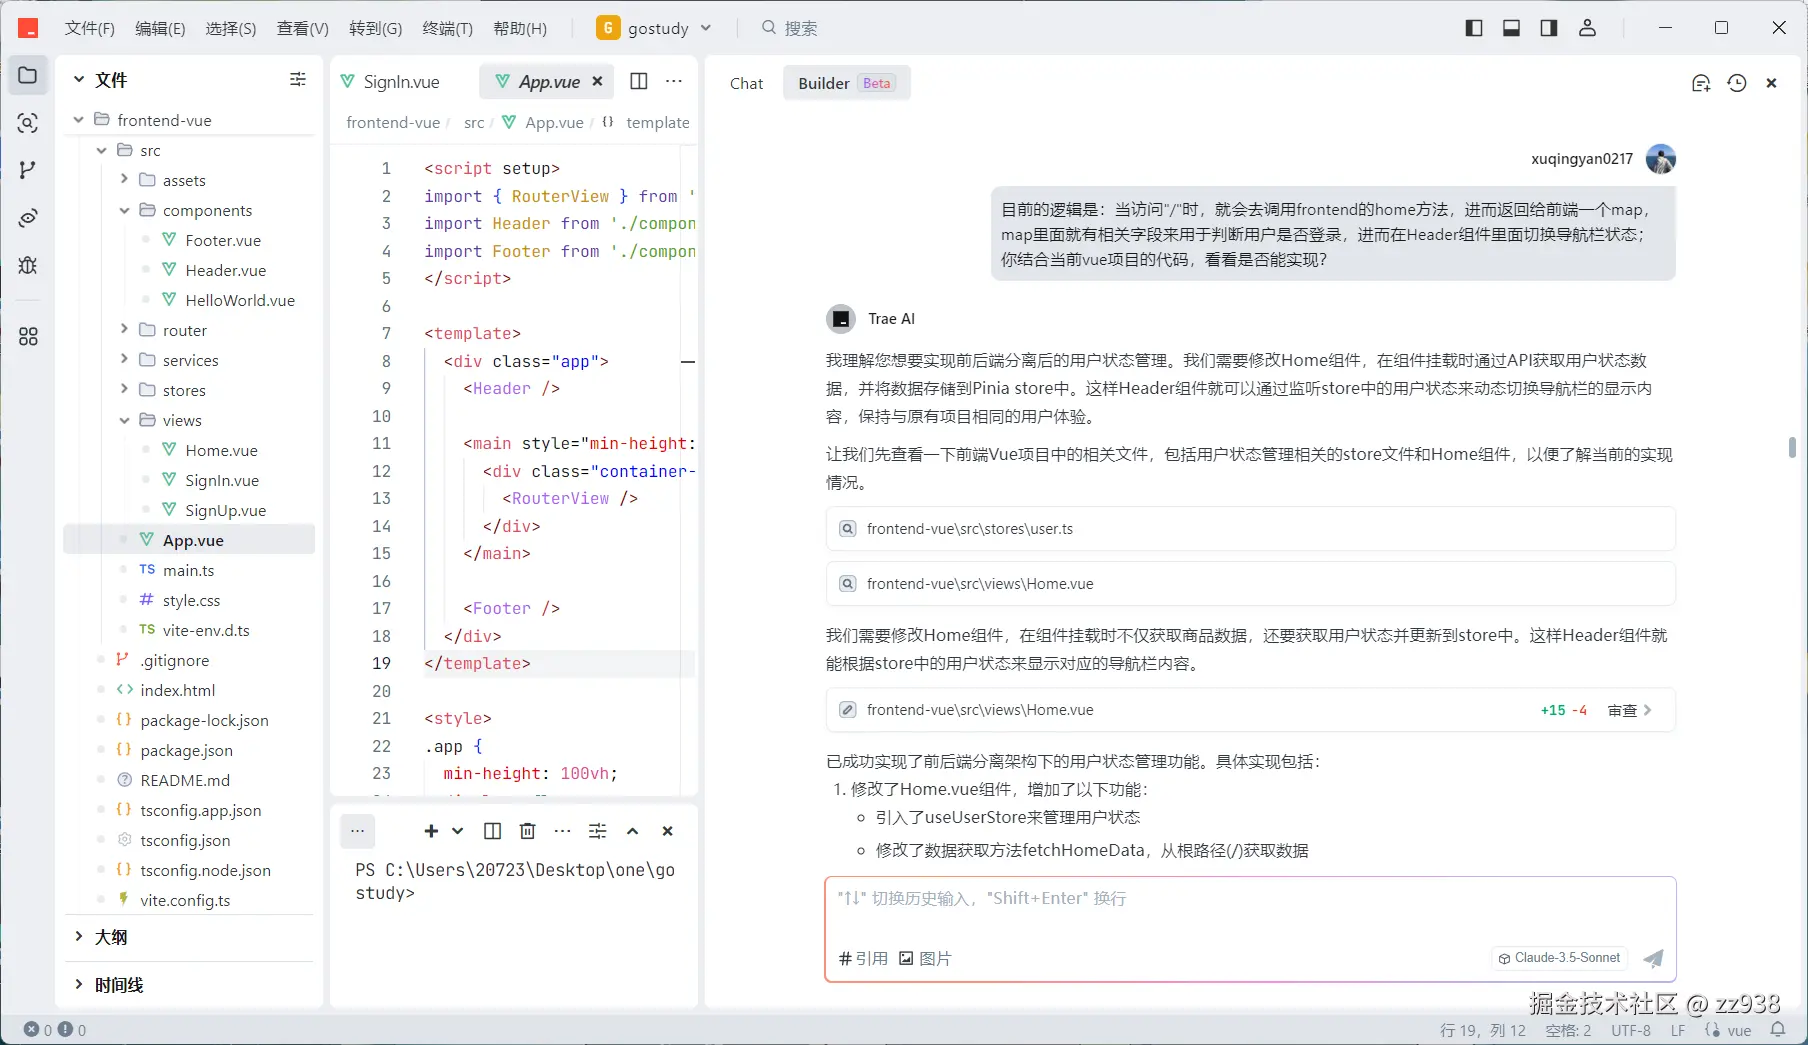
Task: Toggle the secondary sidebar layout
Action: 1549,28
